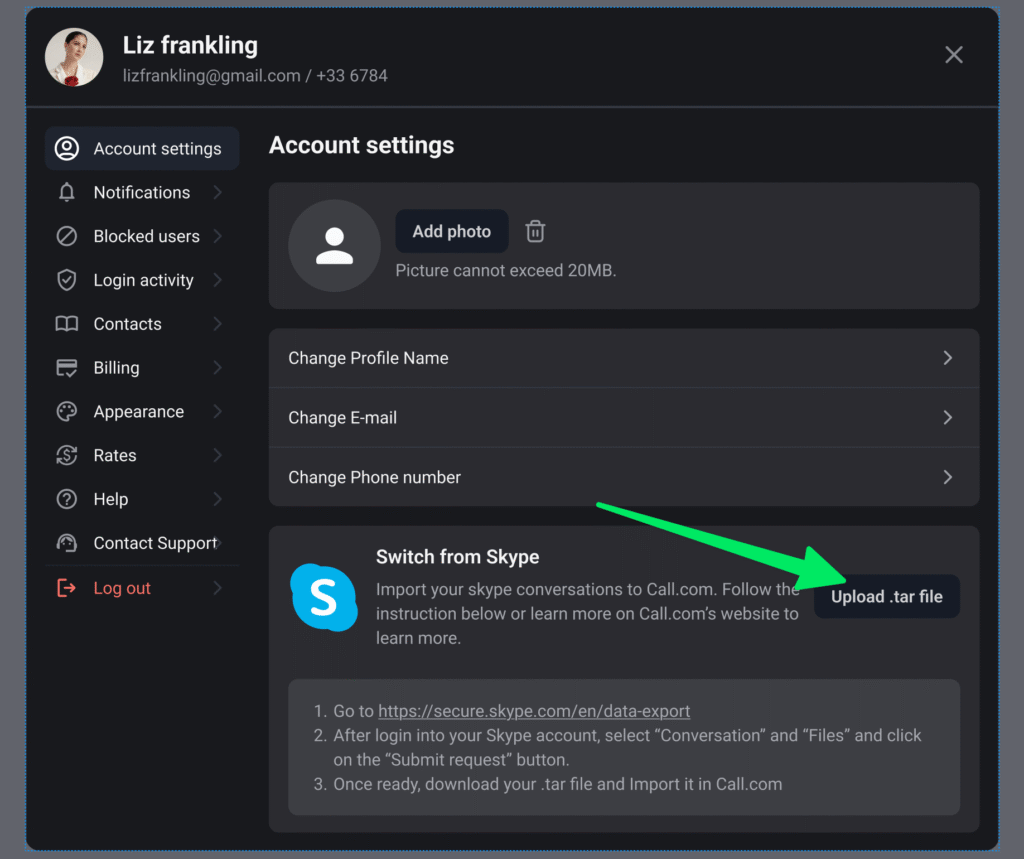Log out using the red sidebar item
Screen dimensions: 1024x859
pos(122,588)
